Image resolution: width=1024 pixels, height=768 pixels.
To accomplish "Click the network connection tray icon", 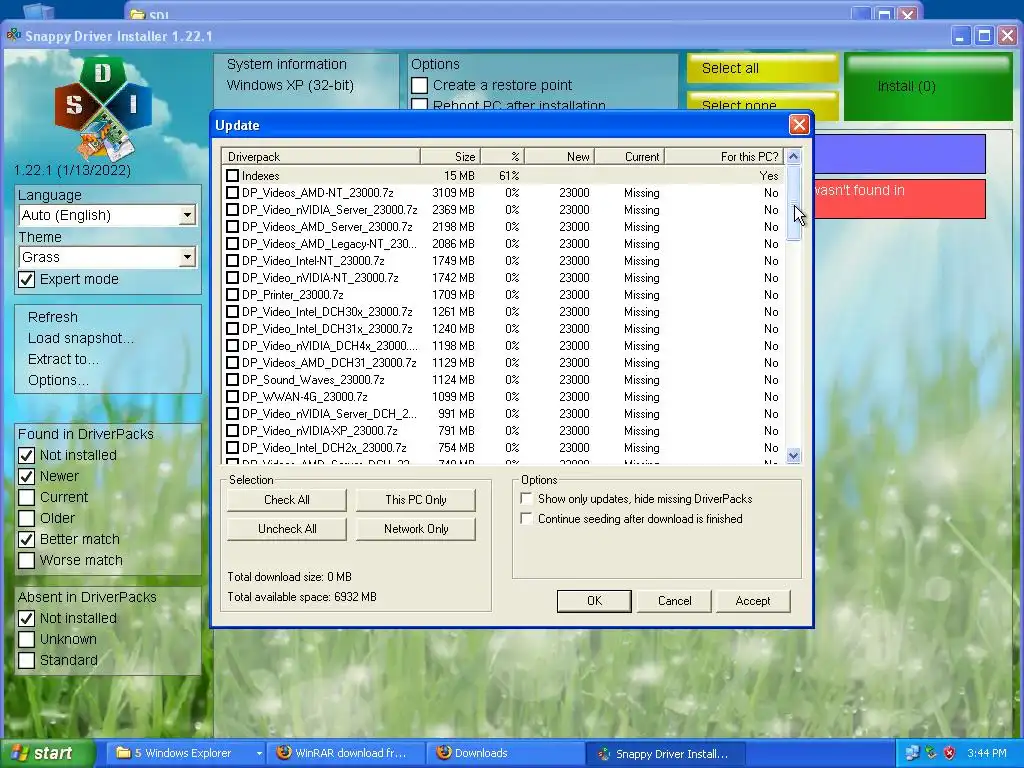I will [x=912, y=753].
